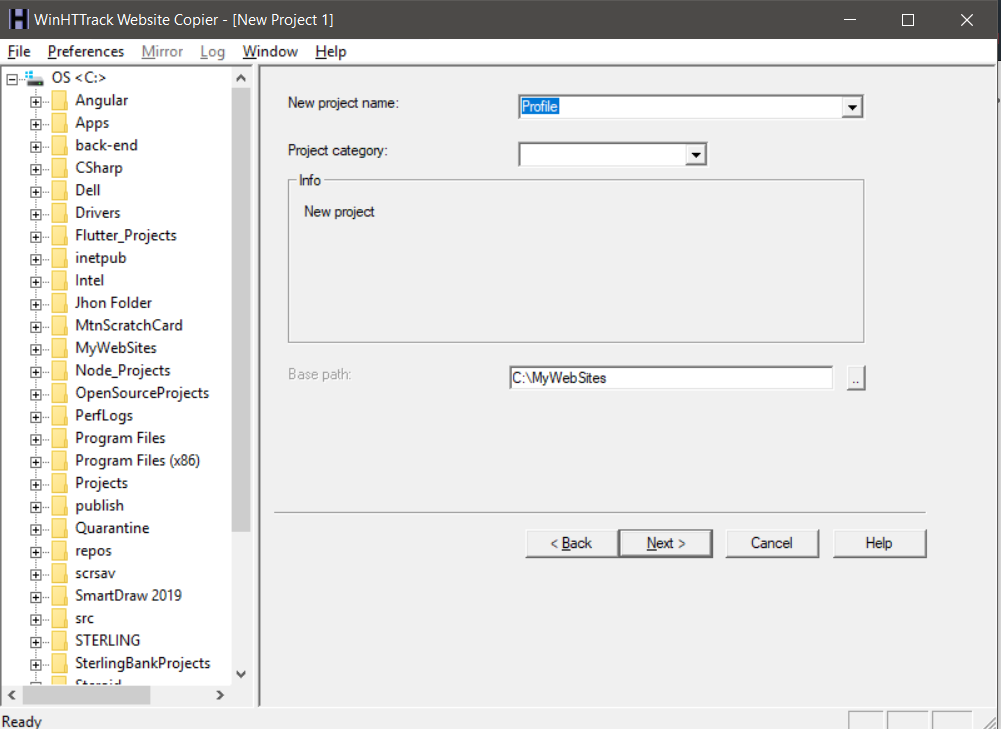The image size is (1001, 729).
Task: Open the Mirror menu
Action: 162,52
